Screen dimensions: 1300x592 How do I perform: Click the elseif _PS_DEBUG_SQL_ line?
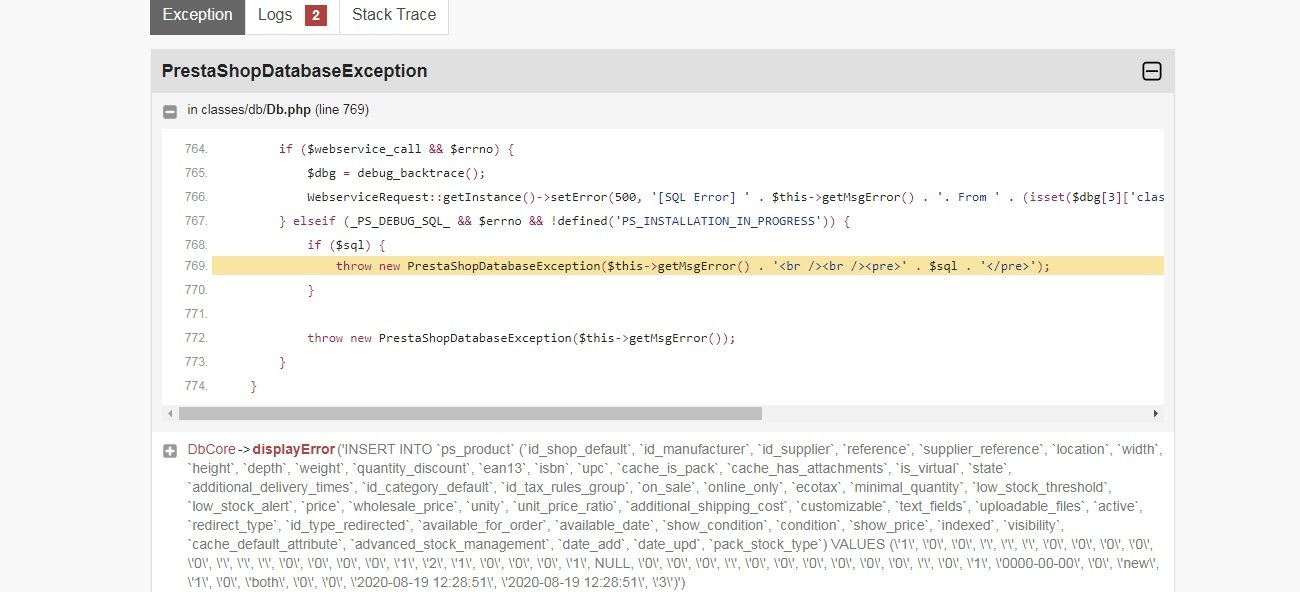[564, 221]
